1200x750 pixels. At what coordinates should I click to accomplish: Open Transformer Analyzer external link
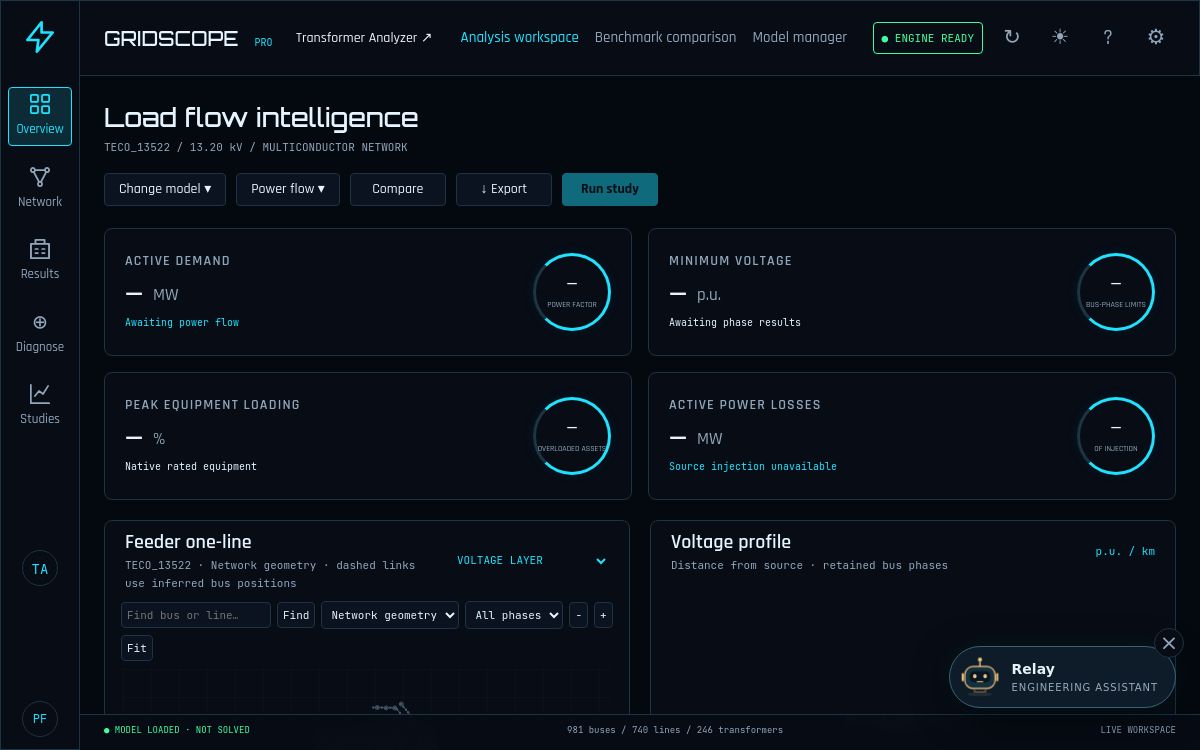[x=364, y=38]
